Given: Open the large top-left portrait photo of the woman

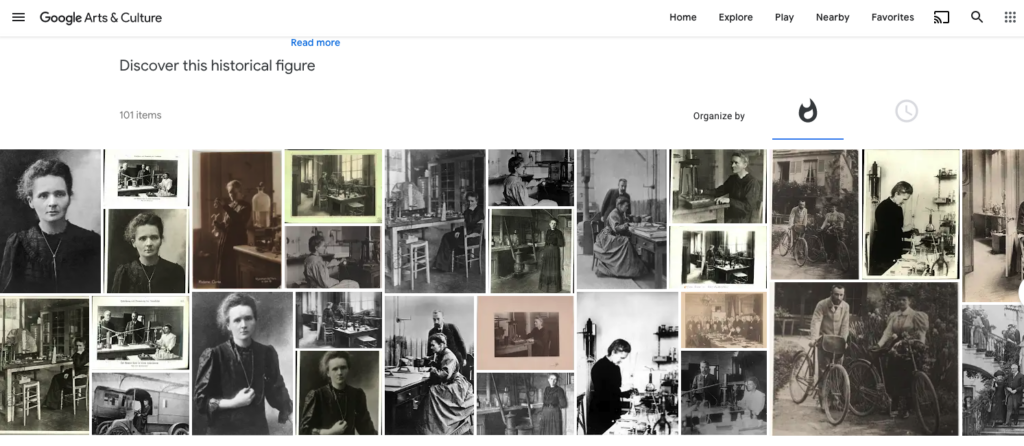Looking at the screenshot, I should click(x=50, y=221).
